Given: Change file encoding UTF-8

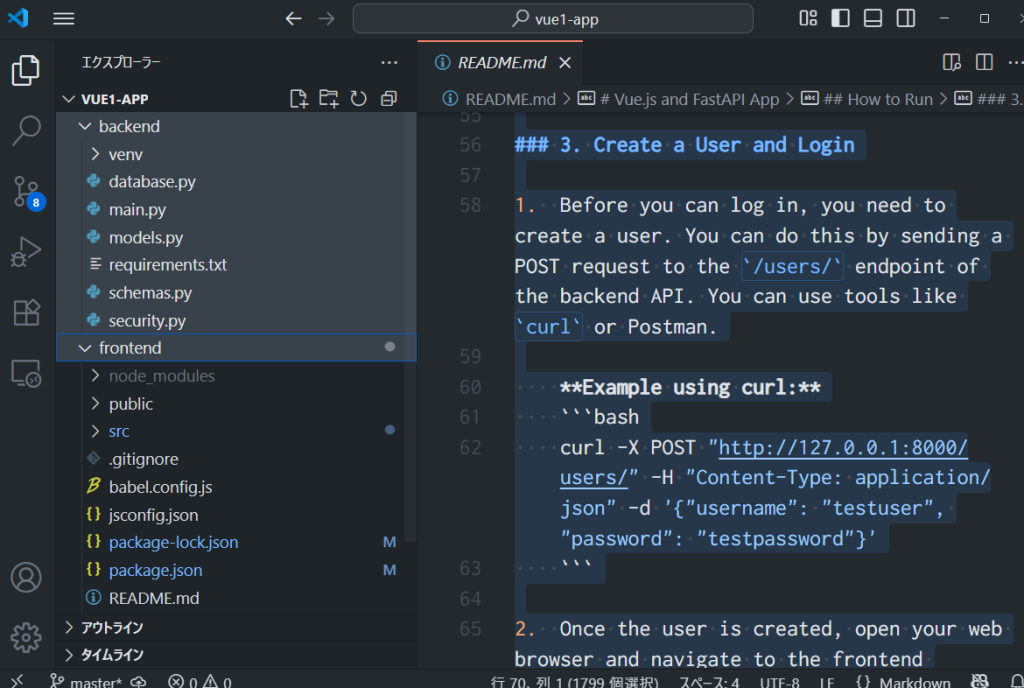Looking at the screenshot, I should [779, 681].
